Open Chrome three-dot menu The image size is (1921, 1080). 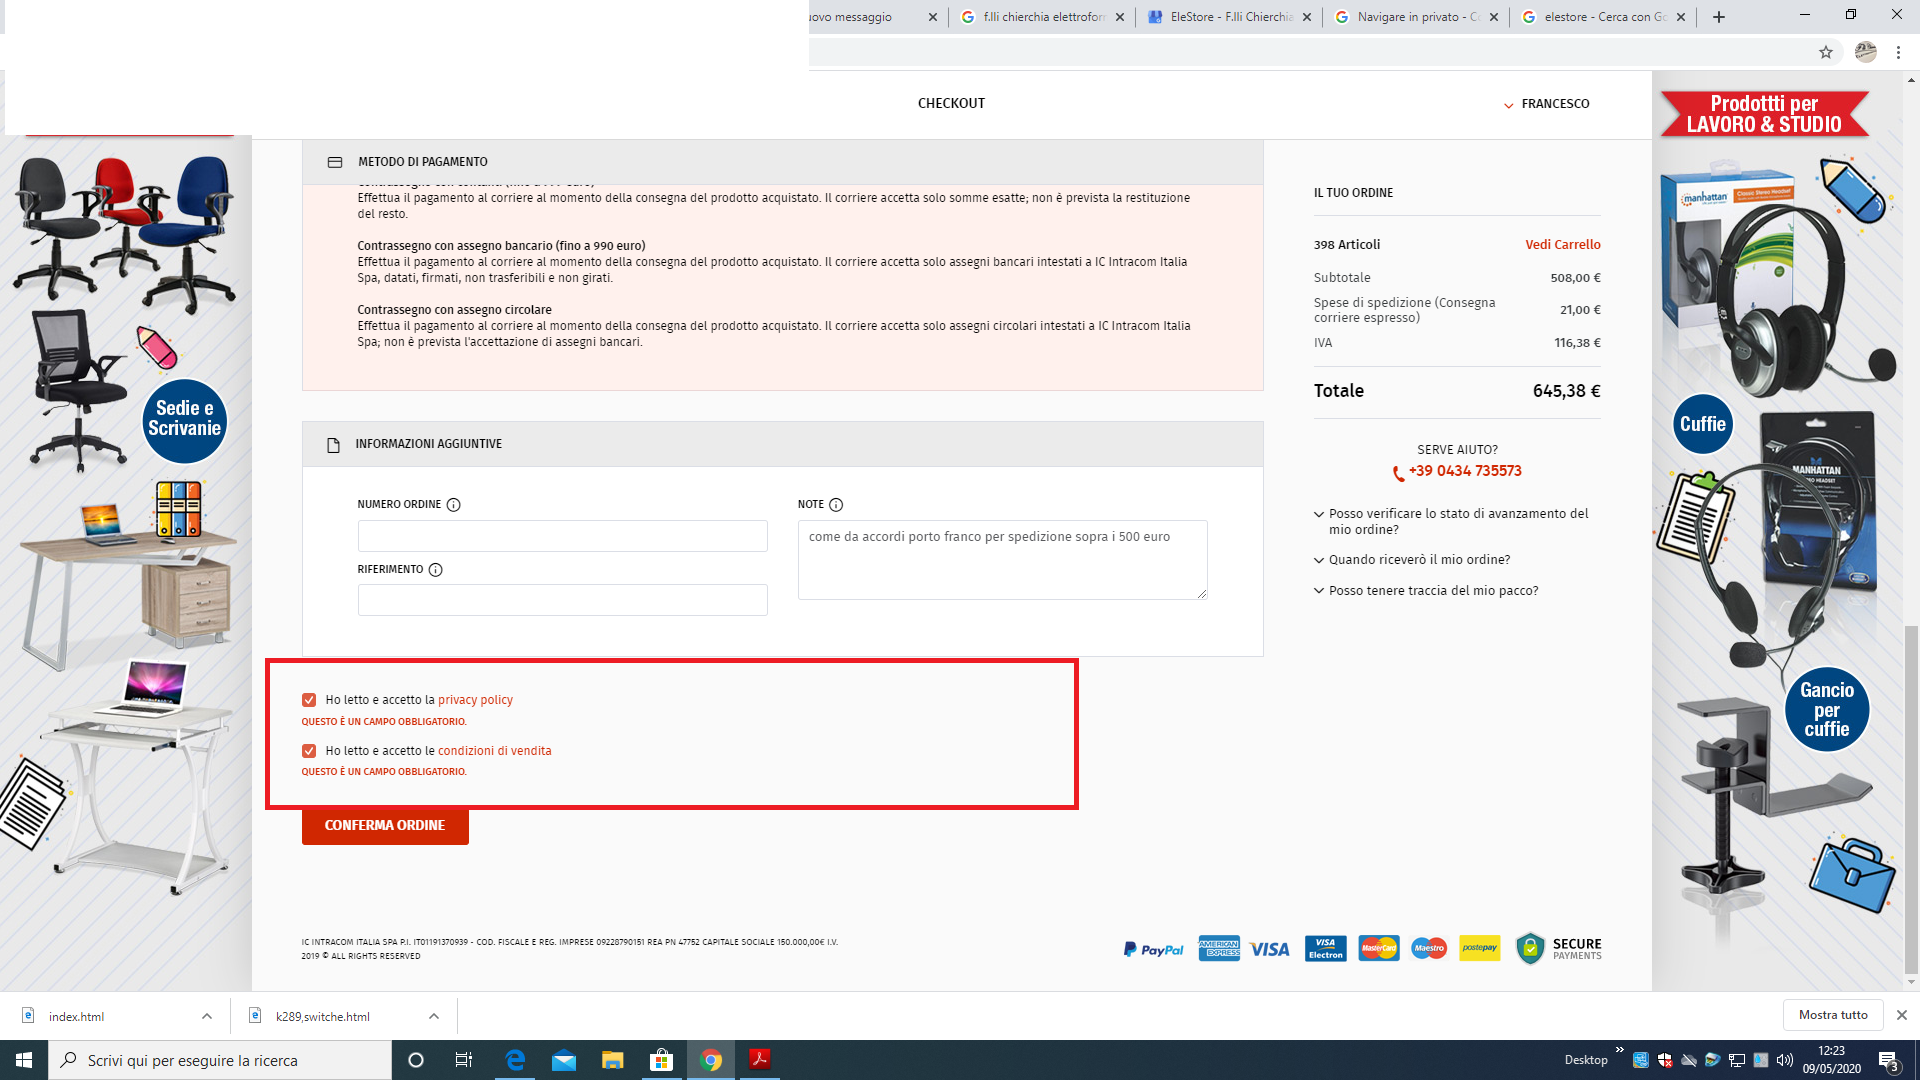coord(1898,52)
